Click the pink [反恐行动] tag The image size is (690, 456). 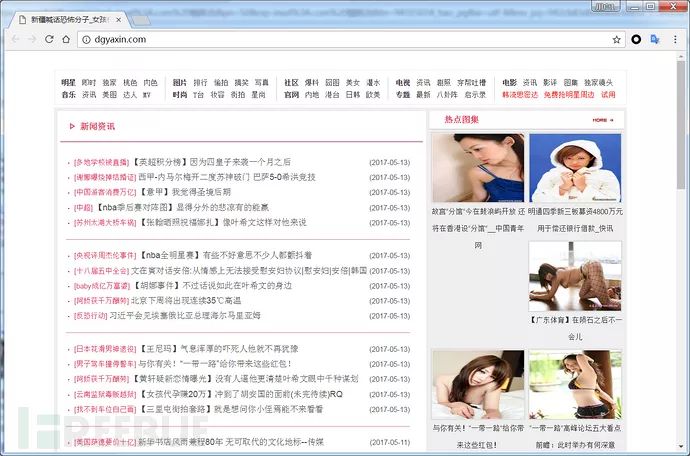pos(90,316)
